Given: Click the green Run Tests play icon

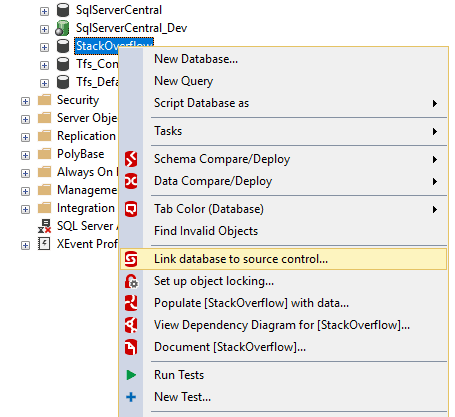Looking at the screenshot, I should [131, 375].
